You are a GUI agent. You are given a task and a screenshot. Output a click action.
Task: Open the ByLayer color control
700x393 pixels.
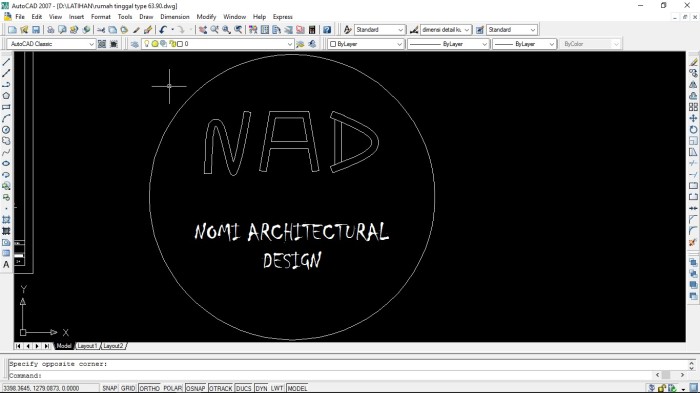[366, 44]
